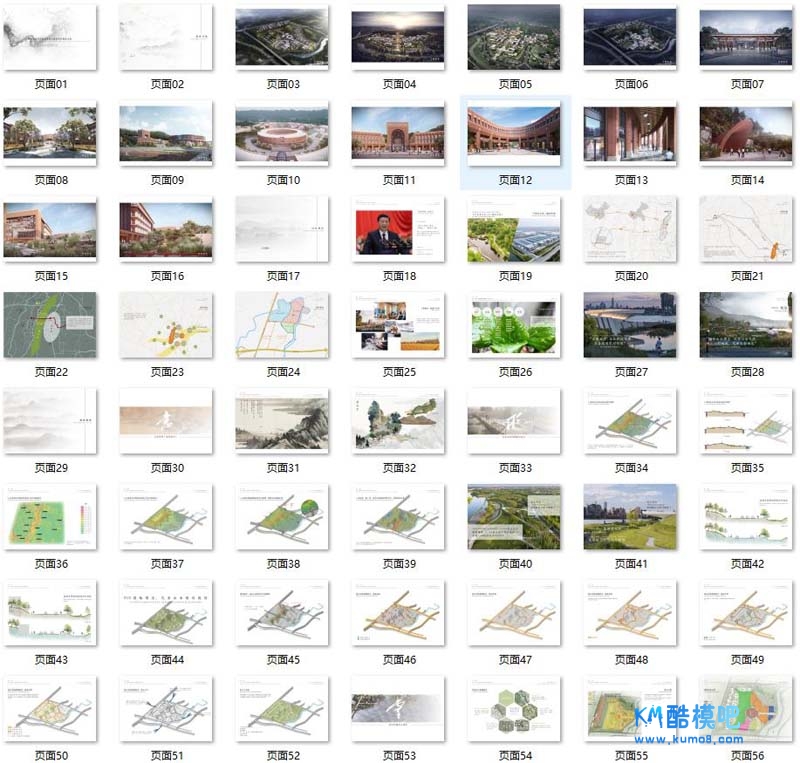Screen dimensions: 800x763
Task: Select the 页面12 highlighted thumbnail
Action: pyautogui.click(x=514, y=133)
